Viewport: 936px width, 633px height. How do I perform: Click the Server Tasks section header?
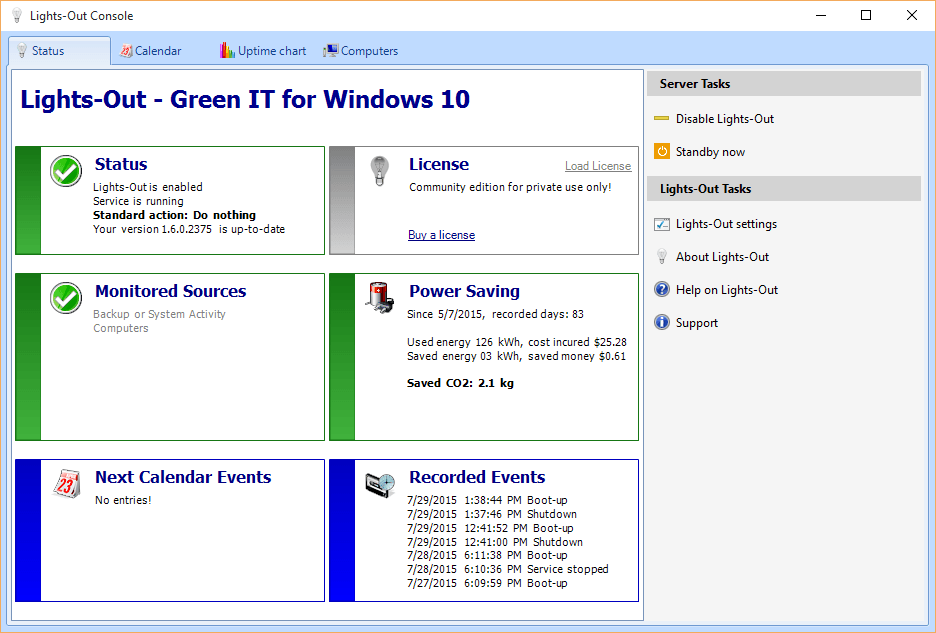[x=784, y=84]
